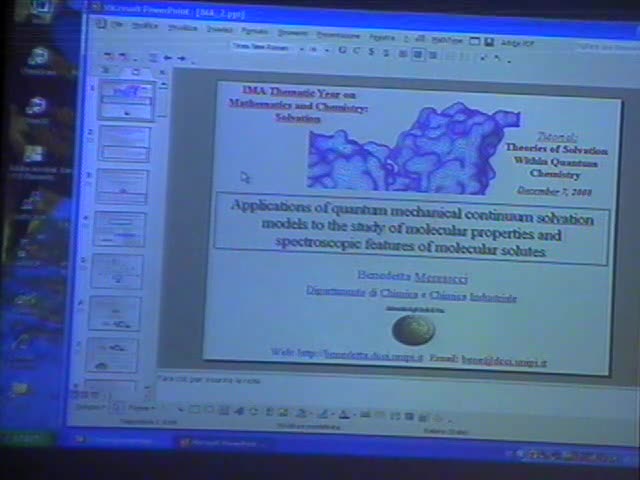Screen dimensions: 640x480
Task: Click the slide title text box
Action: click(411, 228)
